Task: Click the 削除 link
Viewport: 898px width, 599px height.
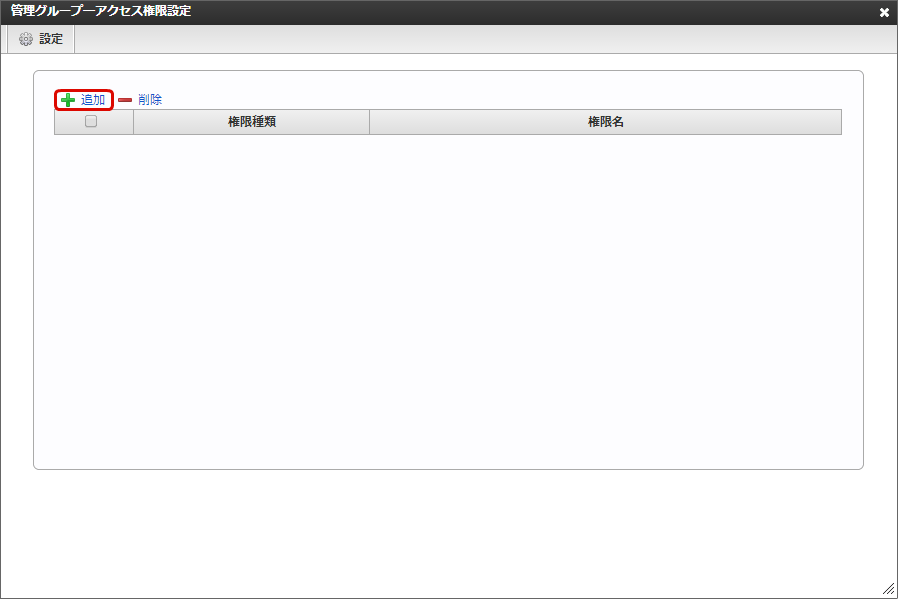Action: click(150, 100)
